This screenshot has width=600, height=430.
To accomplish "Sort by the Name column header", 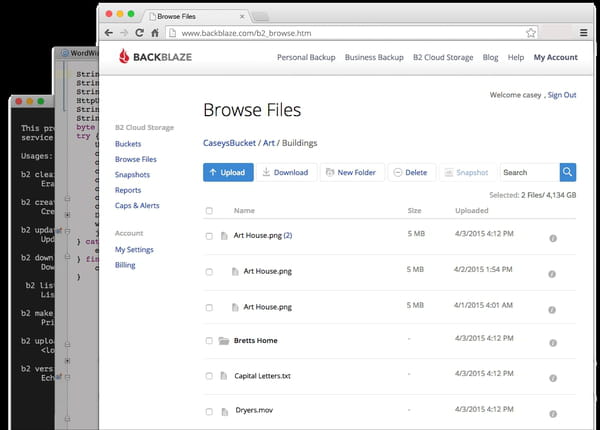I will point(244,210).
